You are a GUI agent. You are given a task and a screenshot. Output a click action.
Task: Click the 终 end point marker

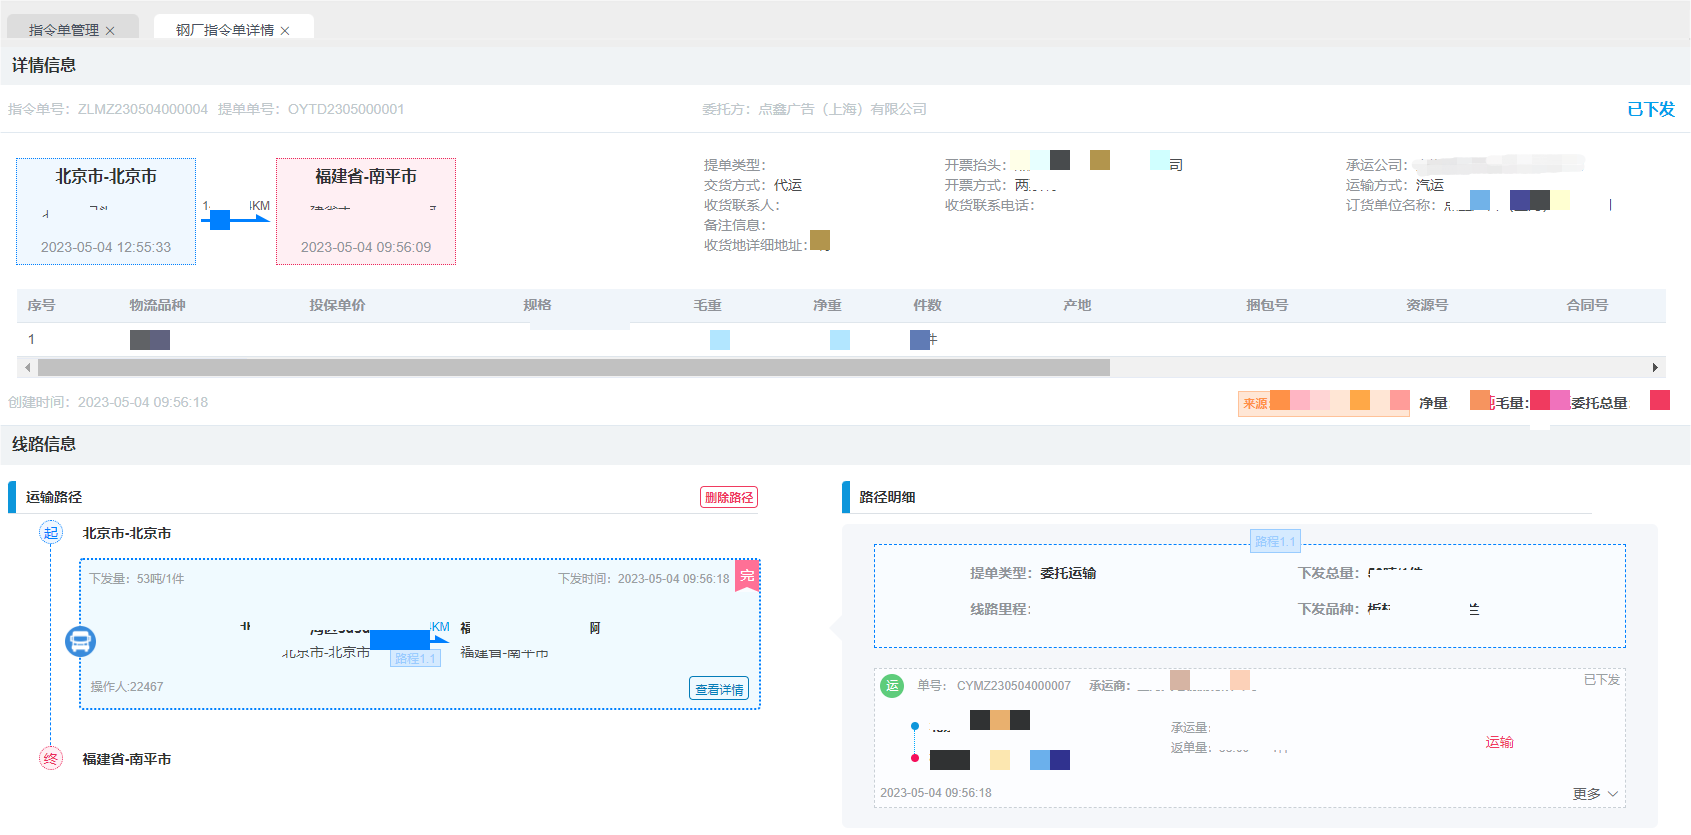pyautogui.click(x=51, y=759)
